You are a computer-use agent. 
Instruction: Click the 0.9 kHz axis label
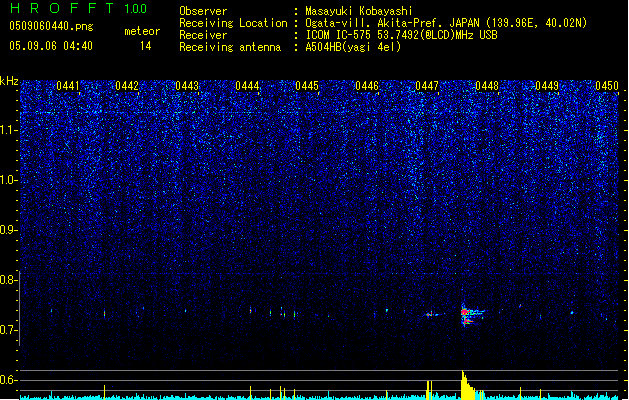point(8,230)
